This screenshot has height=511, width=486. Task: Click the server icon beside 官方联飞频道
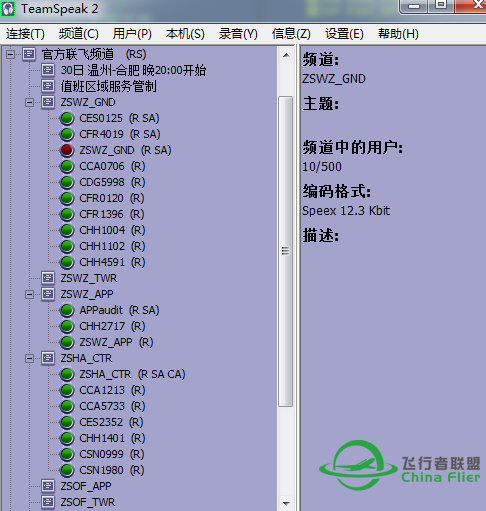pyautogui.click(x=29, y=54)
